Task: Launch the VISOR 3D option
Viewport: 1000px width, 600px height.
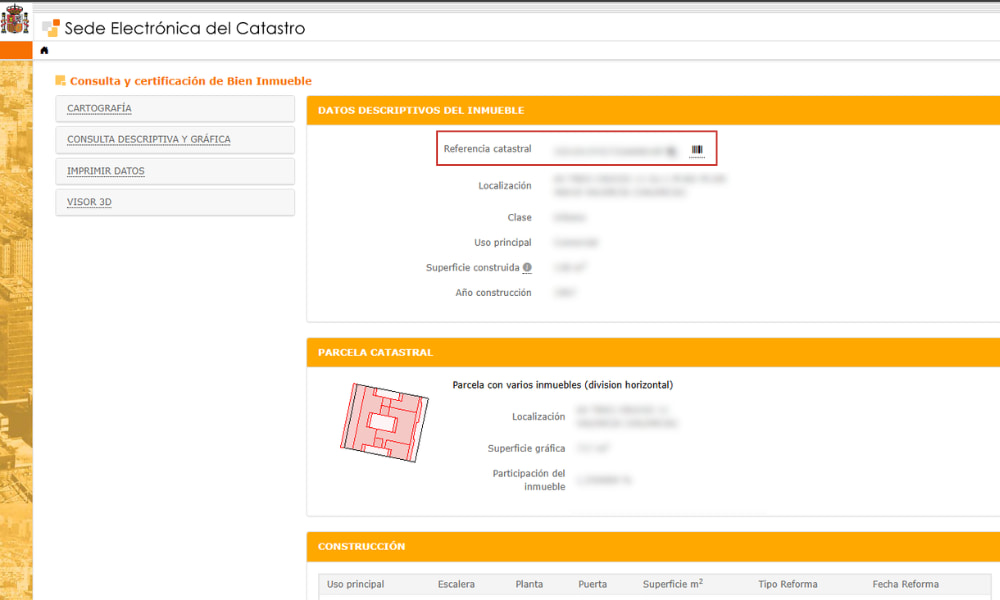Action: [89, 202]
